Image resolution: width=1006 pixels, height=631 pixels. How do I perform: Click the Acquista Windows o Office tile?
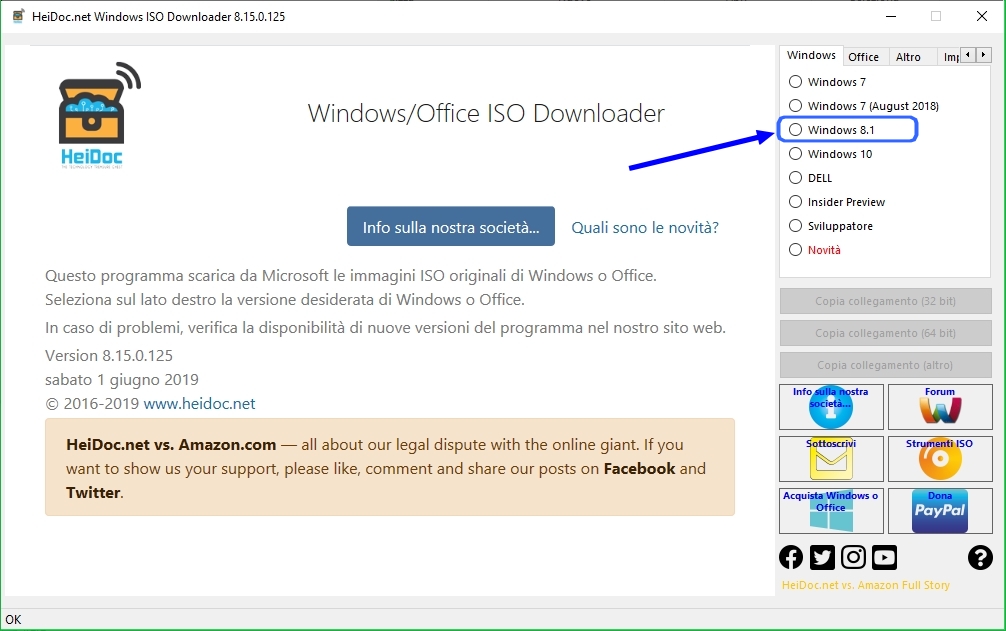[831, 511]
